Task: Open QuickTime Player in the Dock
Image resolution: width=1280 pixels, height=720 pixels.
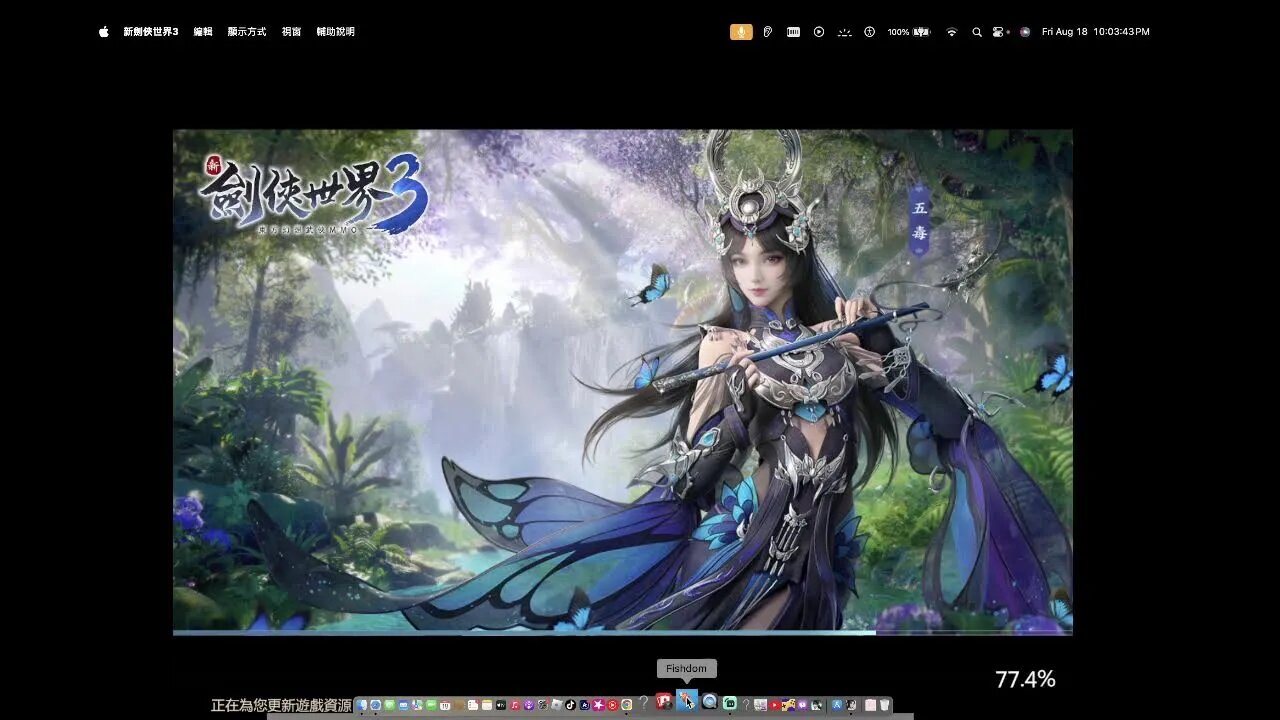Action: pos(709,702)
